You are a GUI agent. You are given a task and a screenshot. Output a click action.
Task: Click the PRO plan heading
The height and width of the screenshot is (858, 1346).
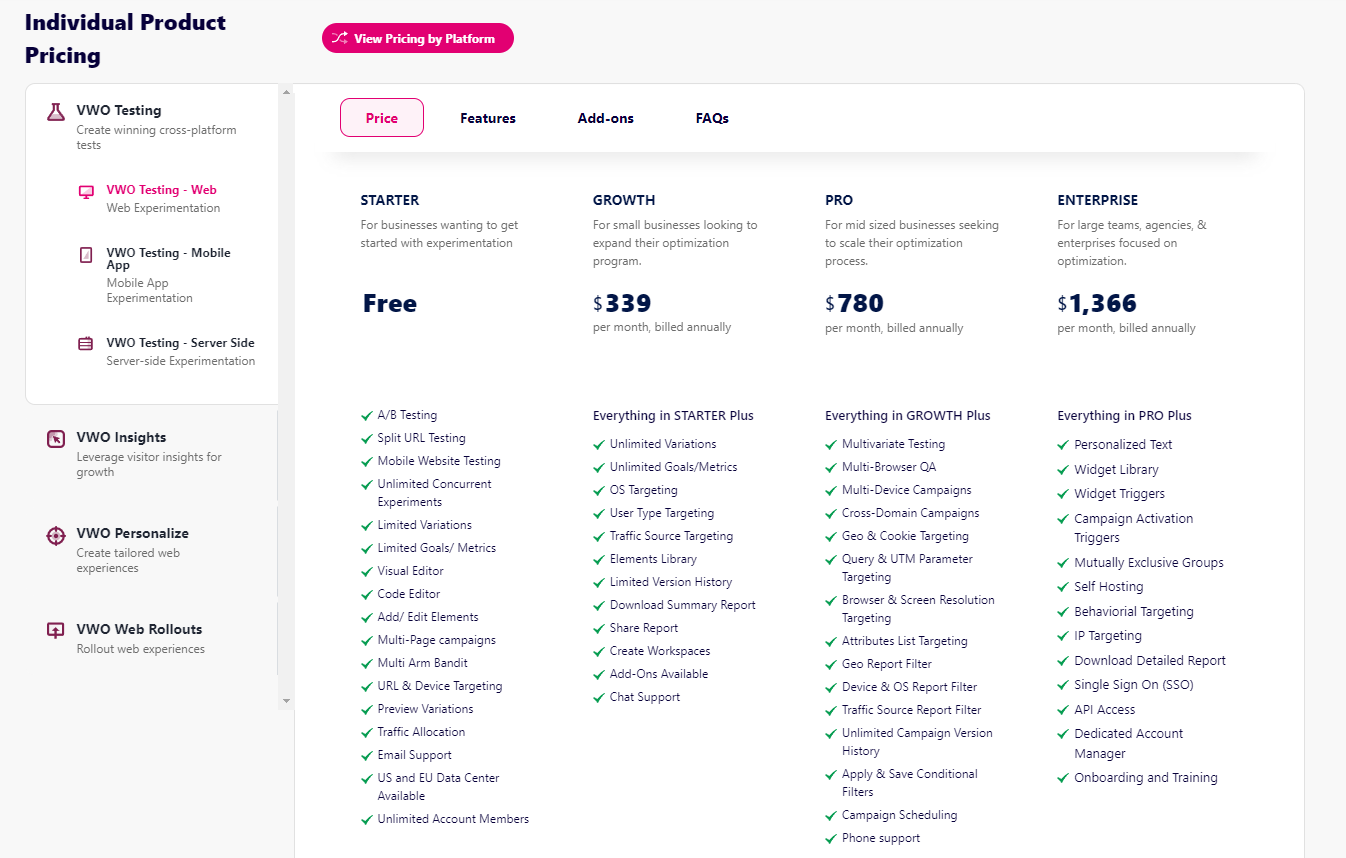click(839, 200)
